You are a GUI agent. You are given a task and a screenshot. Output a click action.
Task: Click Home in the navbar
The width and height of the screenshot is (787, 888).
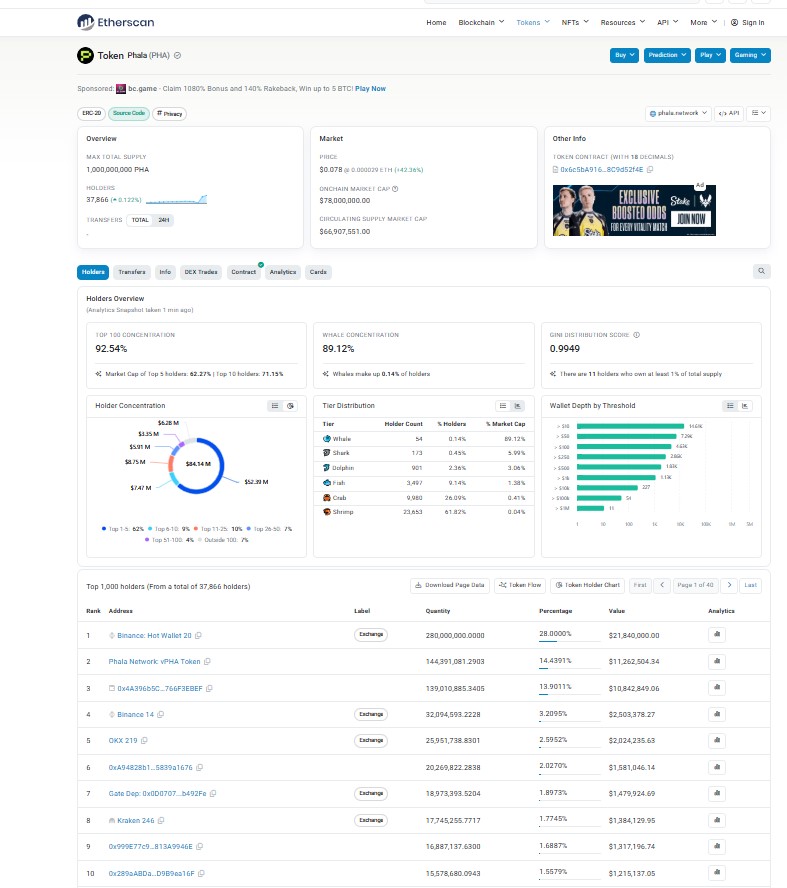click(x=436, y=22)
